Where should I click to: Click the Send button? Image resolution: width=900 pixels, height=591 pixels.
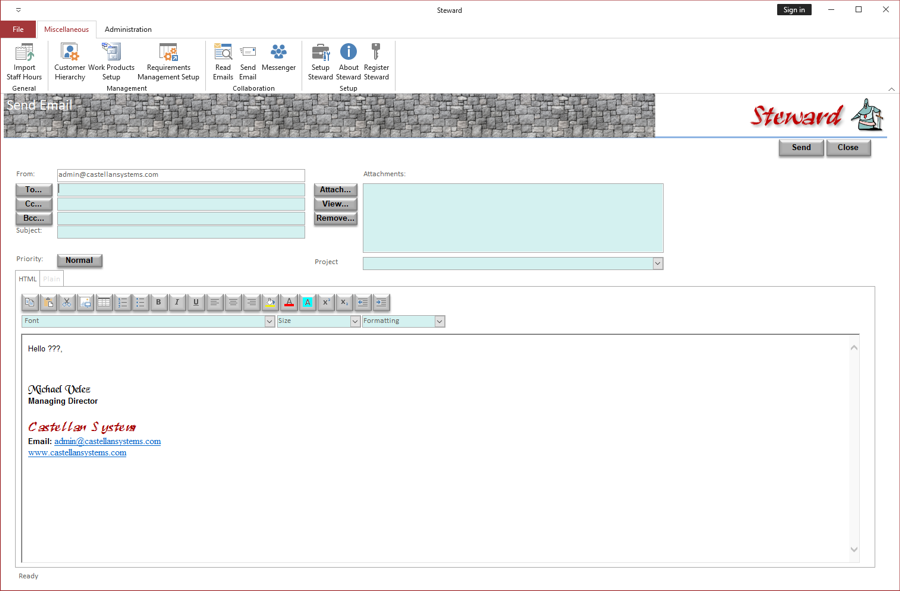pos(801,147)
